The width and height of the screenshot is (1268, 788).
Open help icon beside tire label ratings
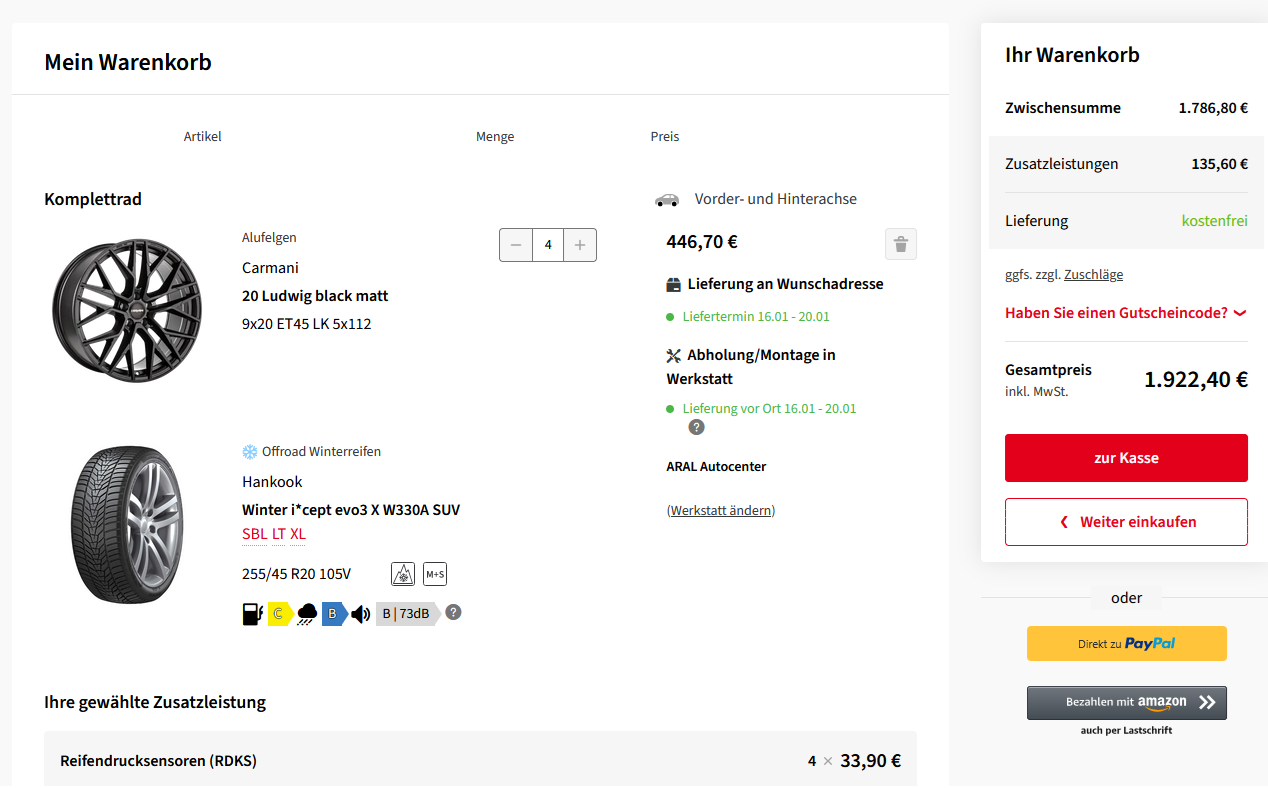coord(453,612)
